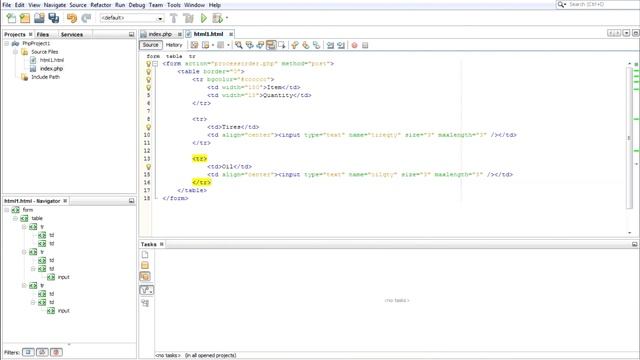Click the editor Find Selection magnifier icon

coord(238,45)
